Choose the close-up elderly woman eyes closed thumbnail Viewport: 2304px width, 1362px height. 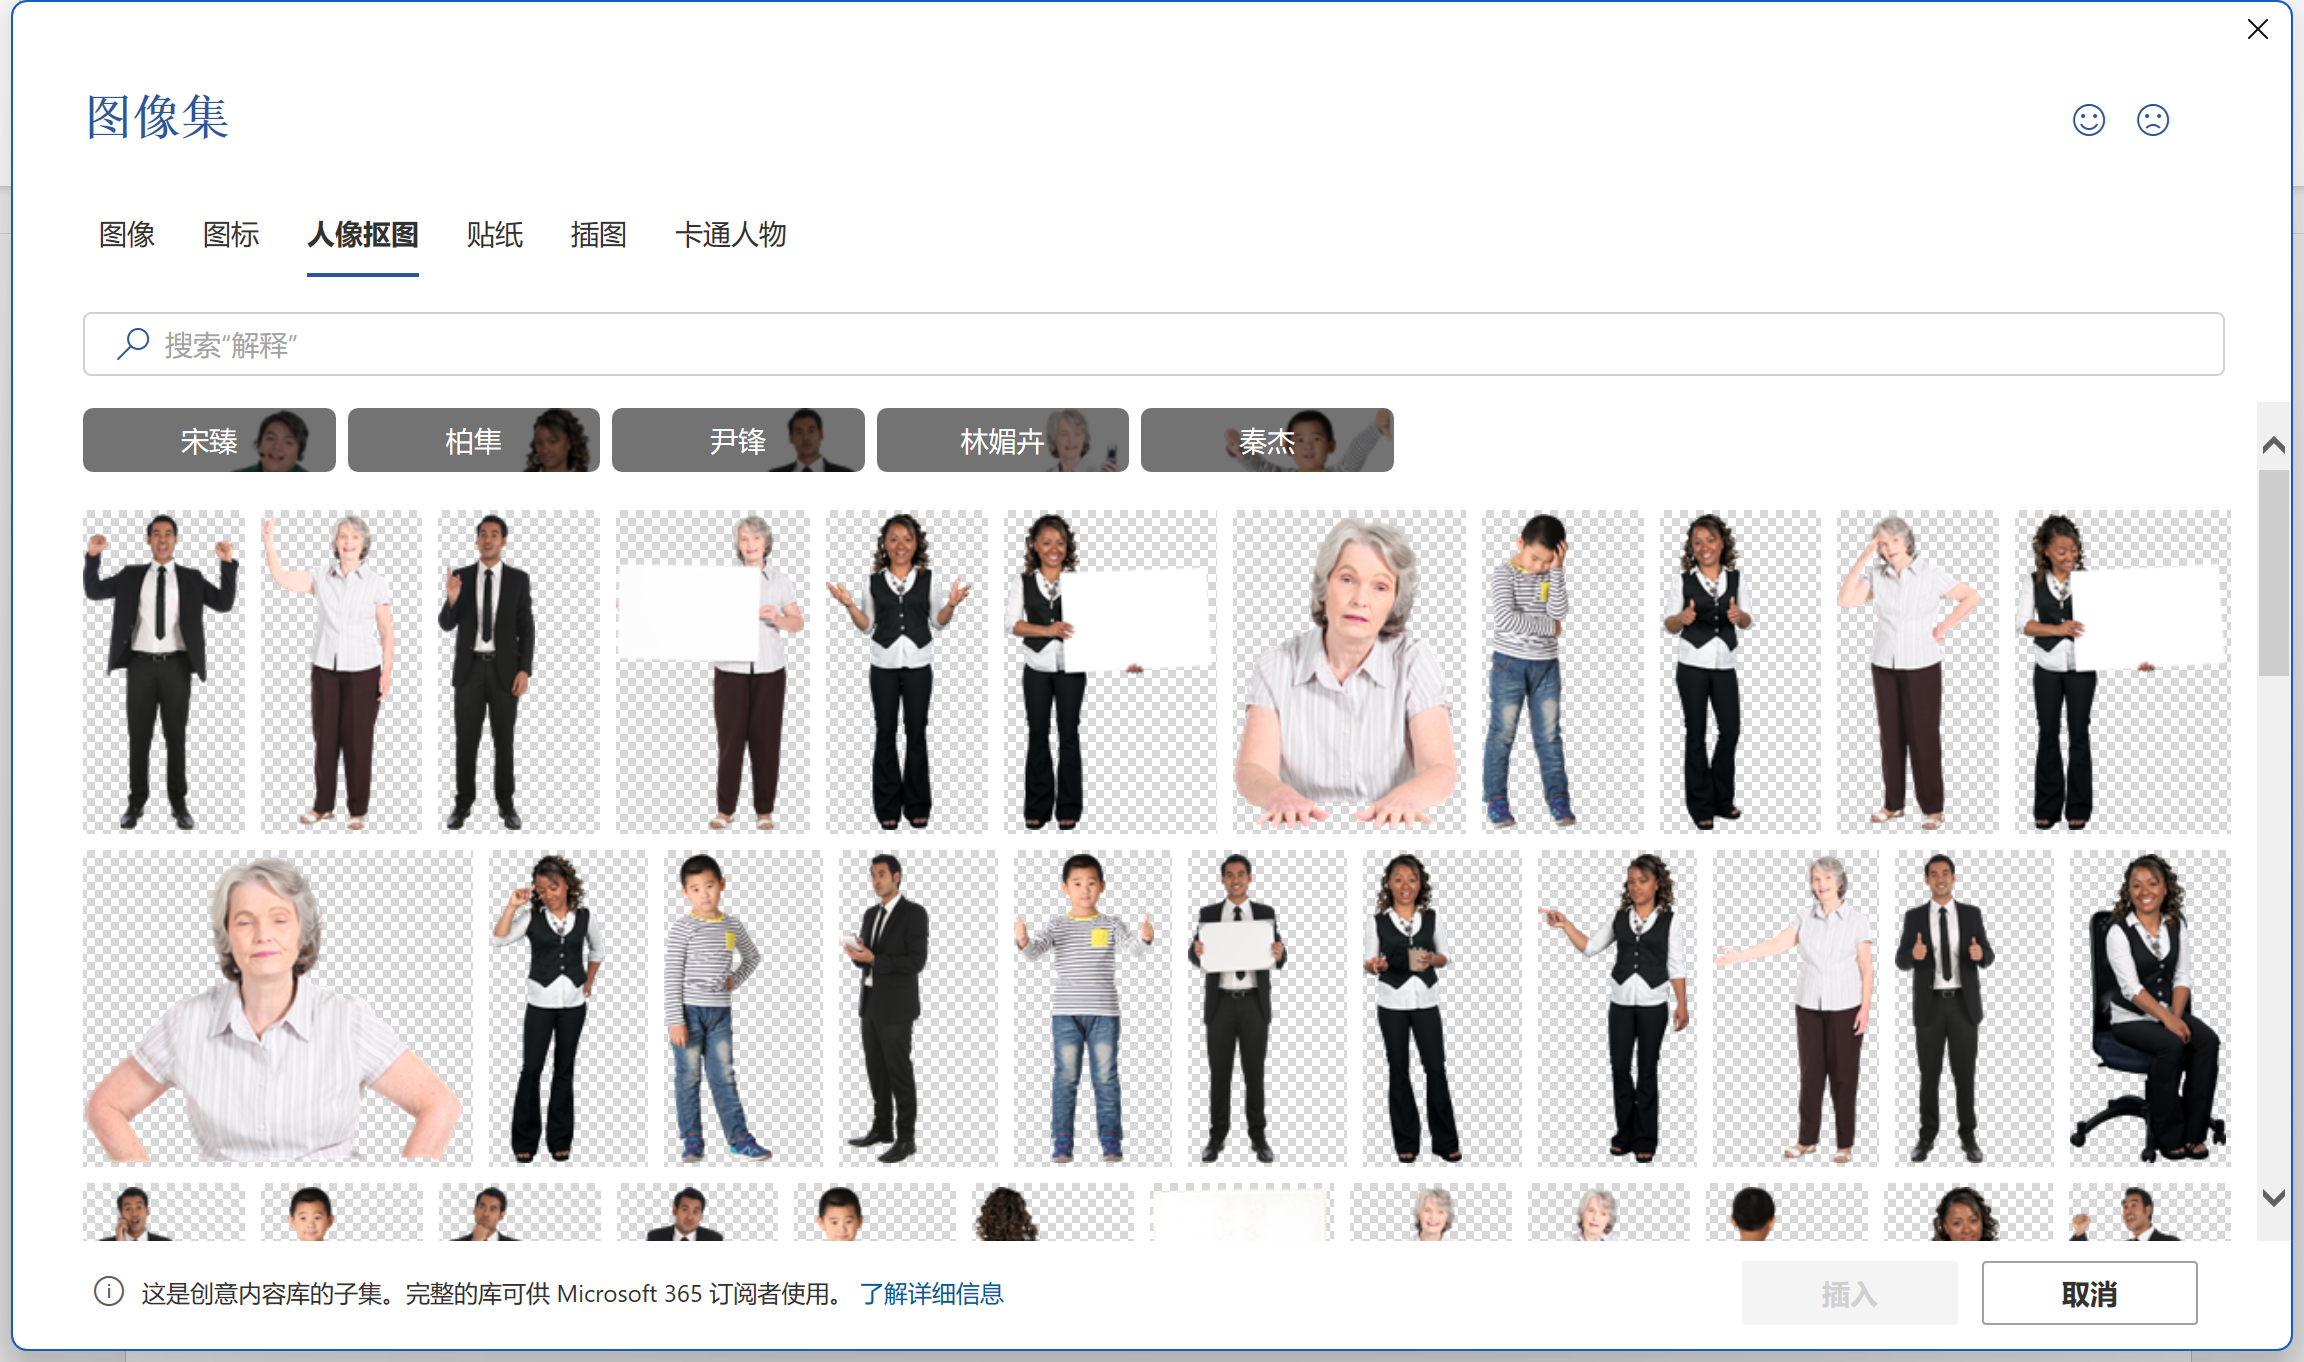coord(277,1008)
